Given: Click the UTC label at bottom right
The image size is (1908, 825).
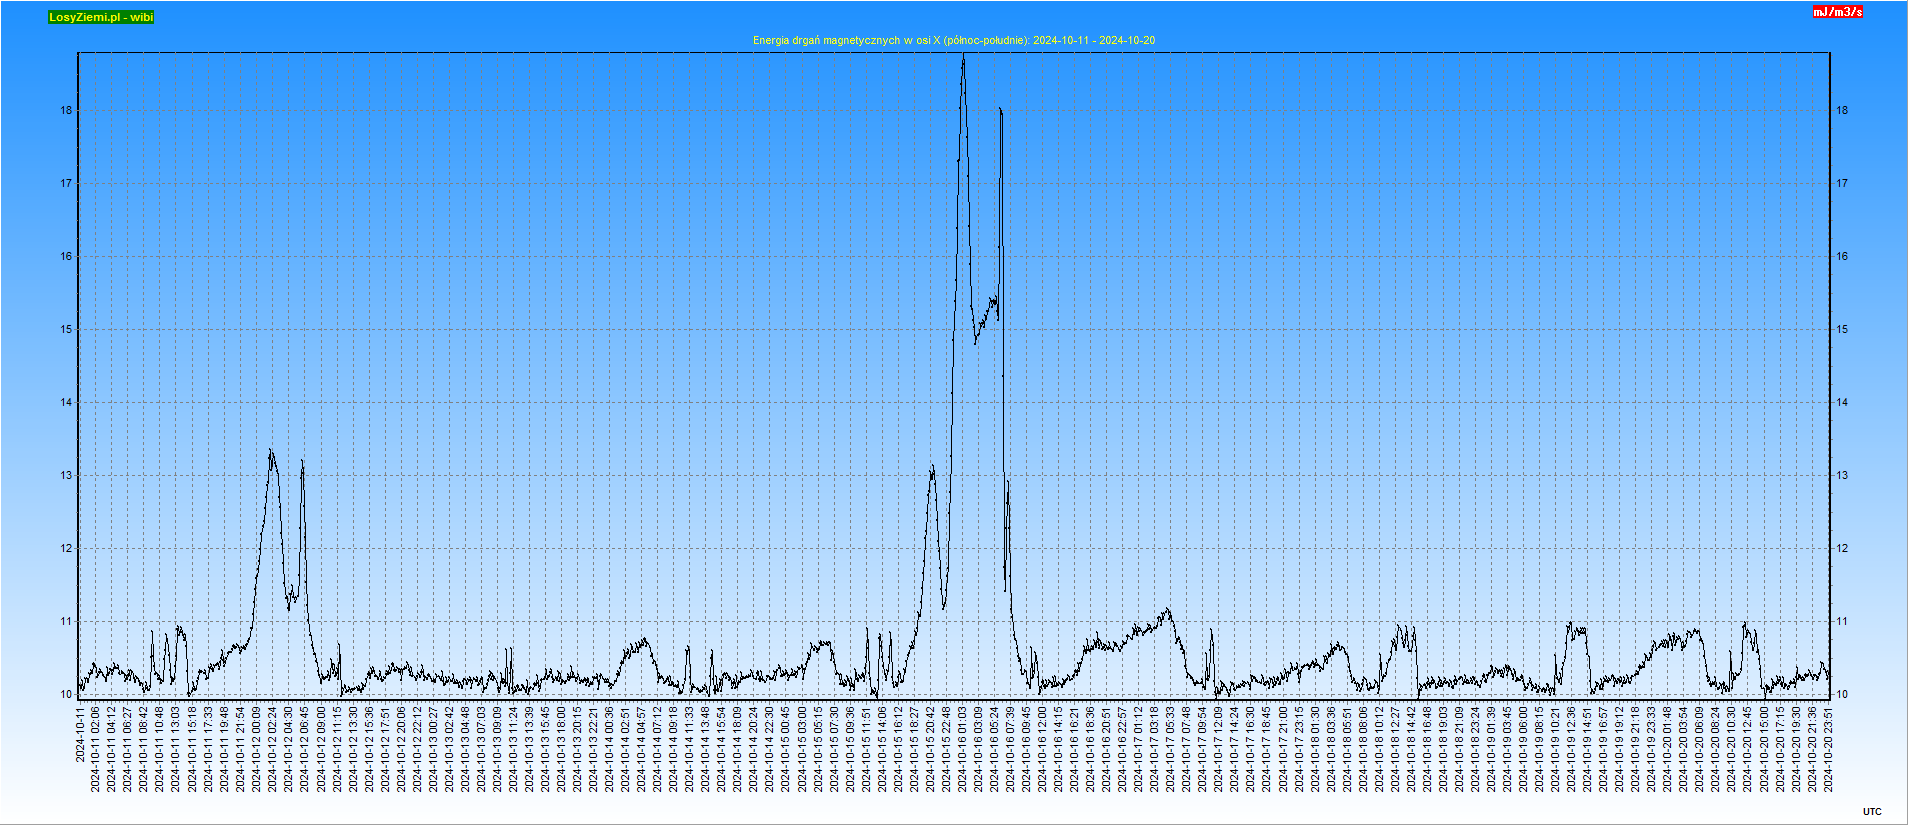Looking at the screenshot, I should point(1872,811).
